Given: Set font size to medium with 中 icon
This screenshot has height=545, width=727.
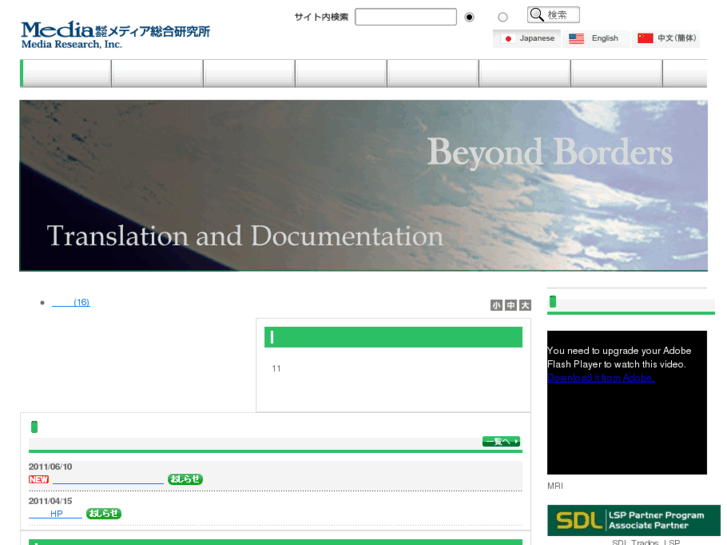Looking at the screenshot, I should point(510,305).
